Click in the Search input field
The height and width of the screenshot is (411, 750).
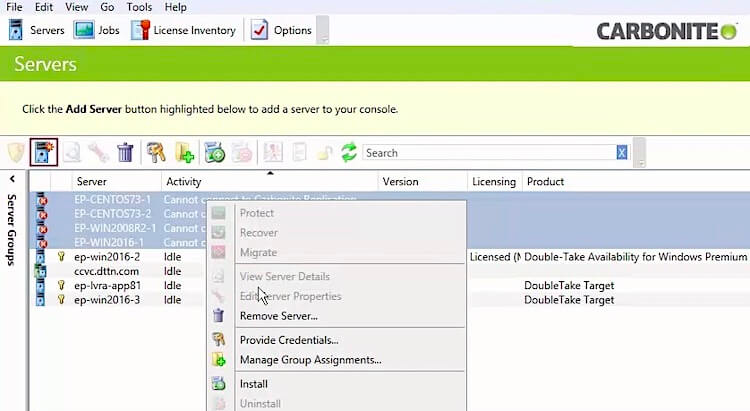(x=490, y=153)
